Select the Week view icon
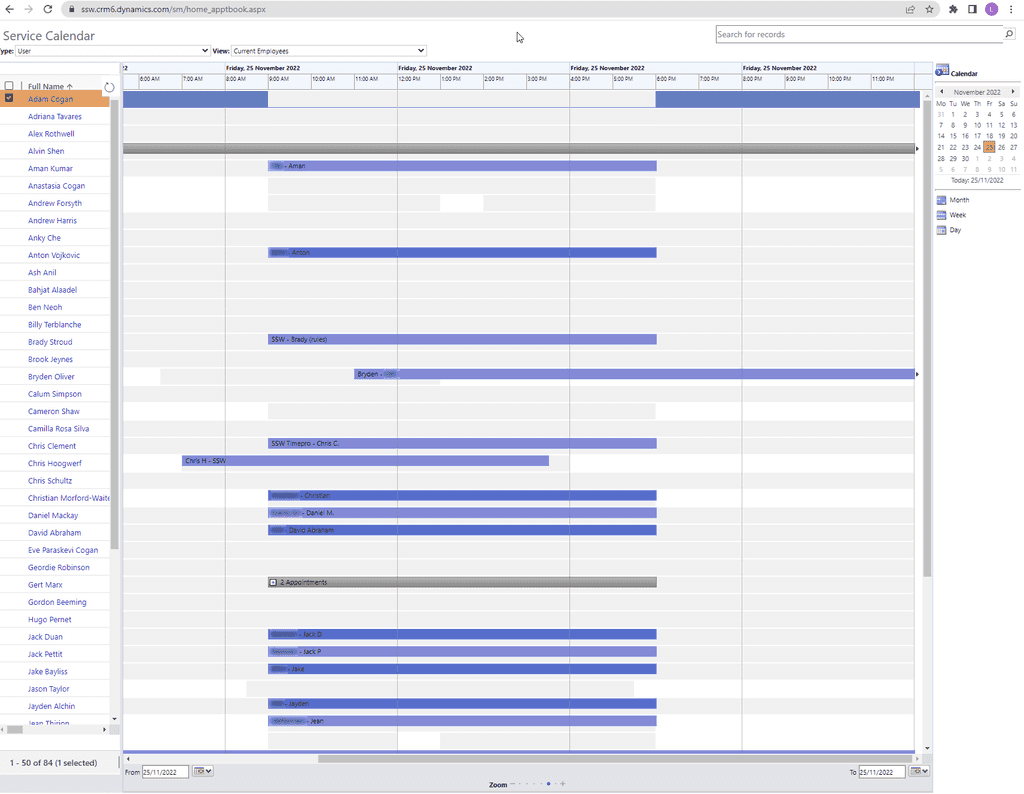The width and height of the screenshot is (1024, 794). tap(940, 214)
